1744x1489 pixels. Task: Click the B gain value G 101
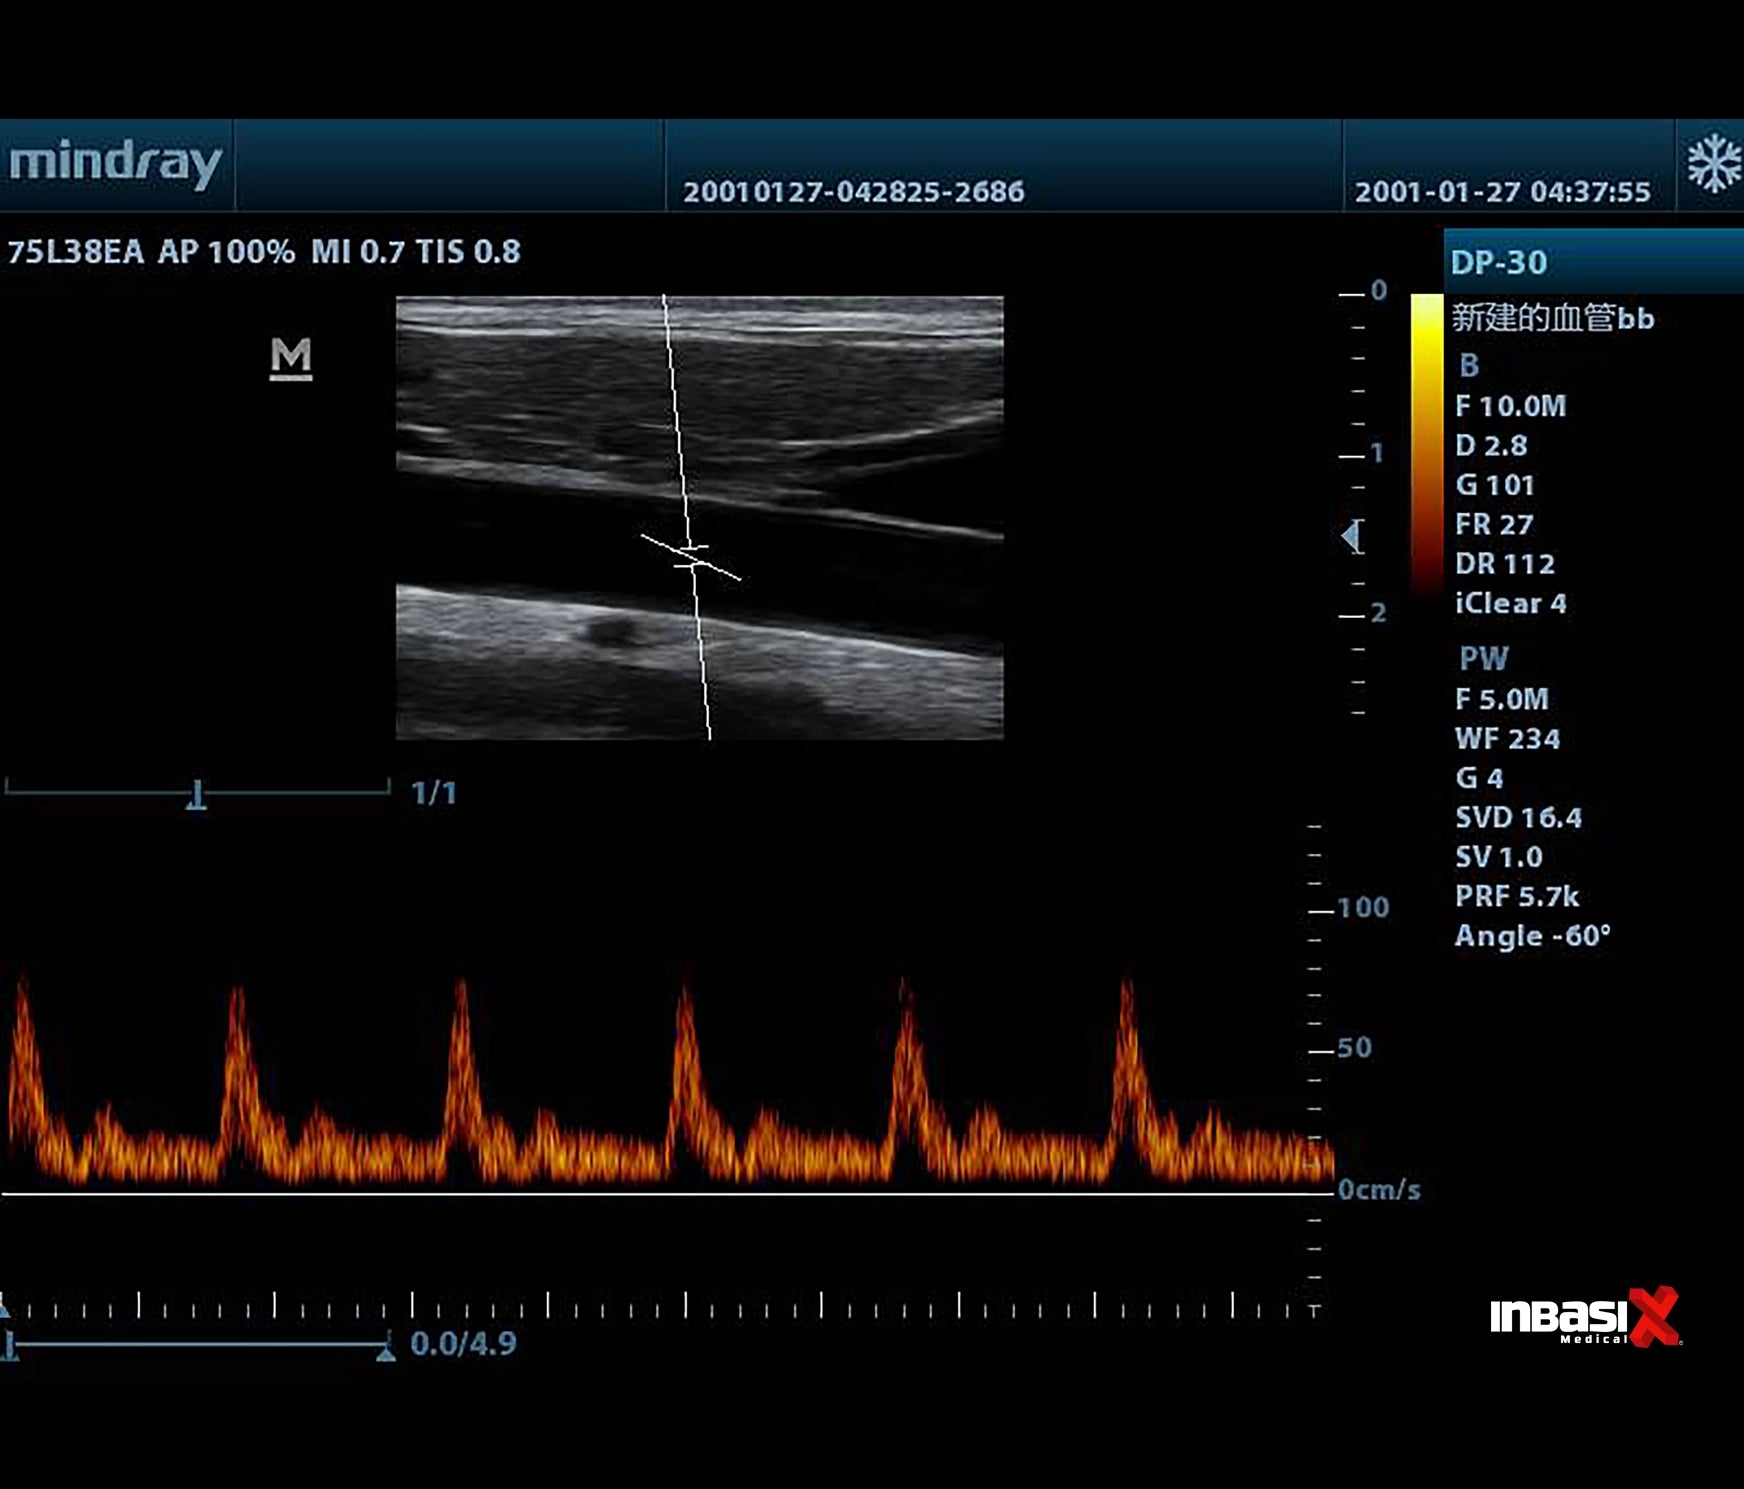1494,485
